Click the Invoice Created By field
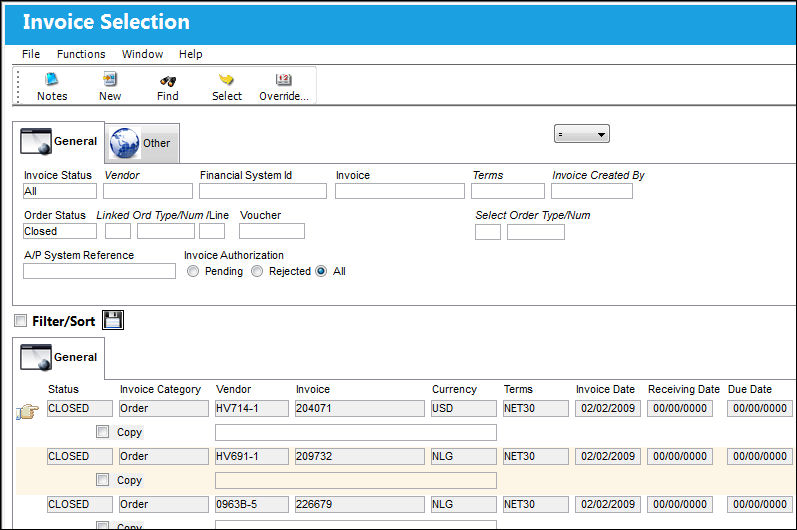 point(592,191)
